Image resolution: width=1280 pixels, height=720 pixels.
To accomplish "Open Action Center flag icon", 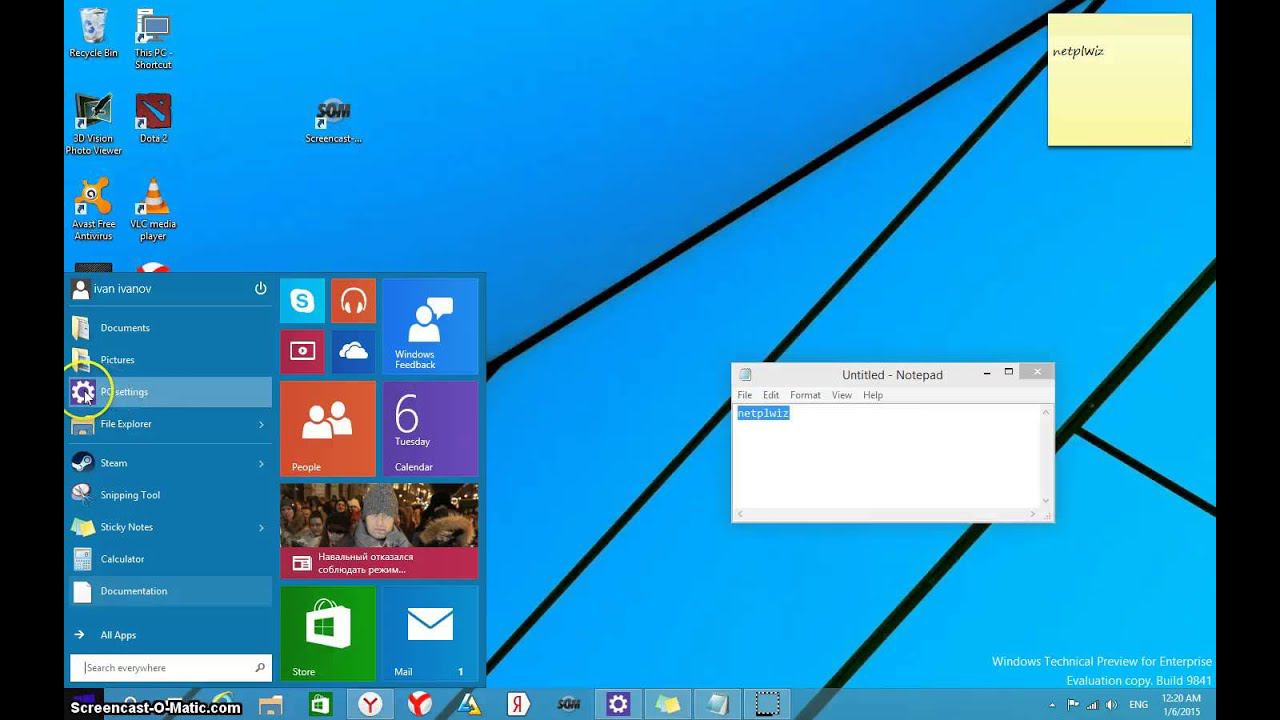I will coord(1073,705).
